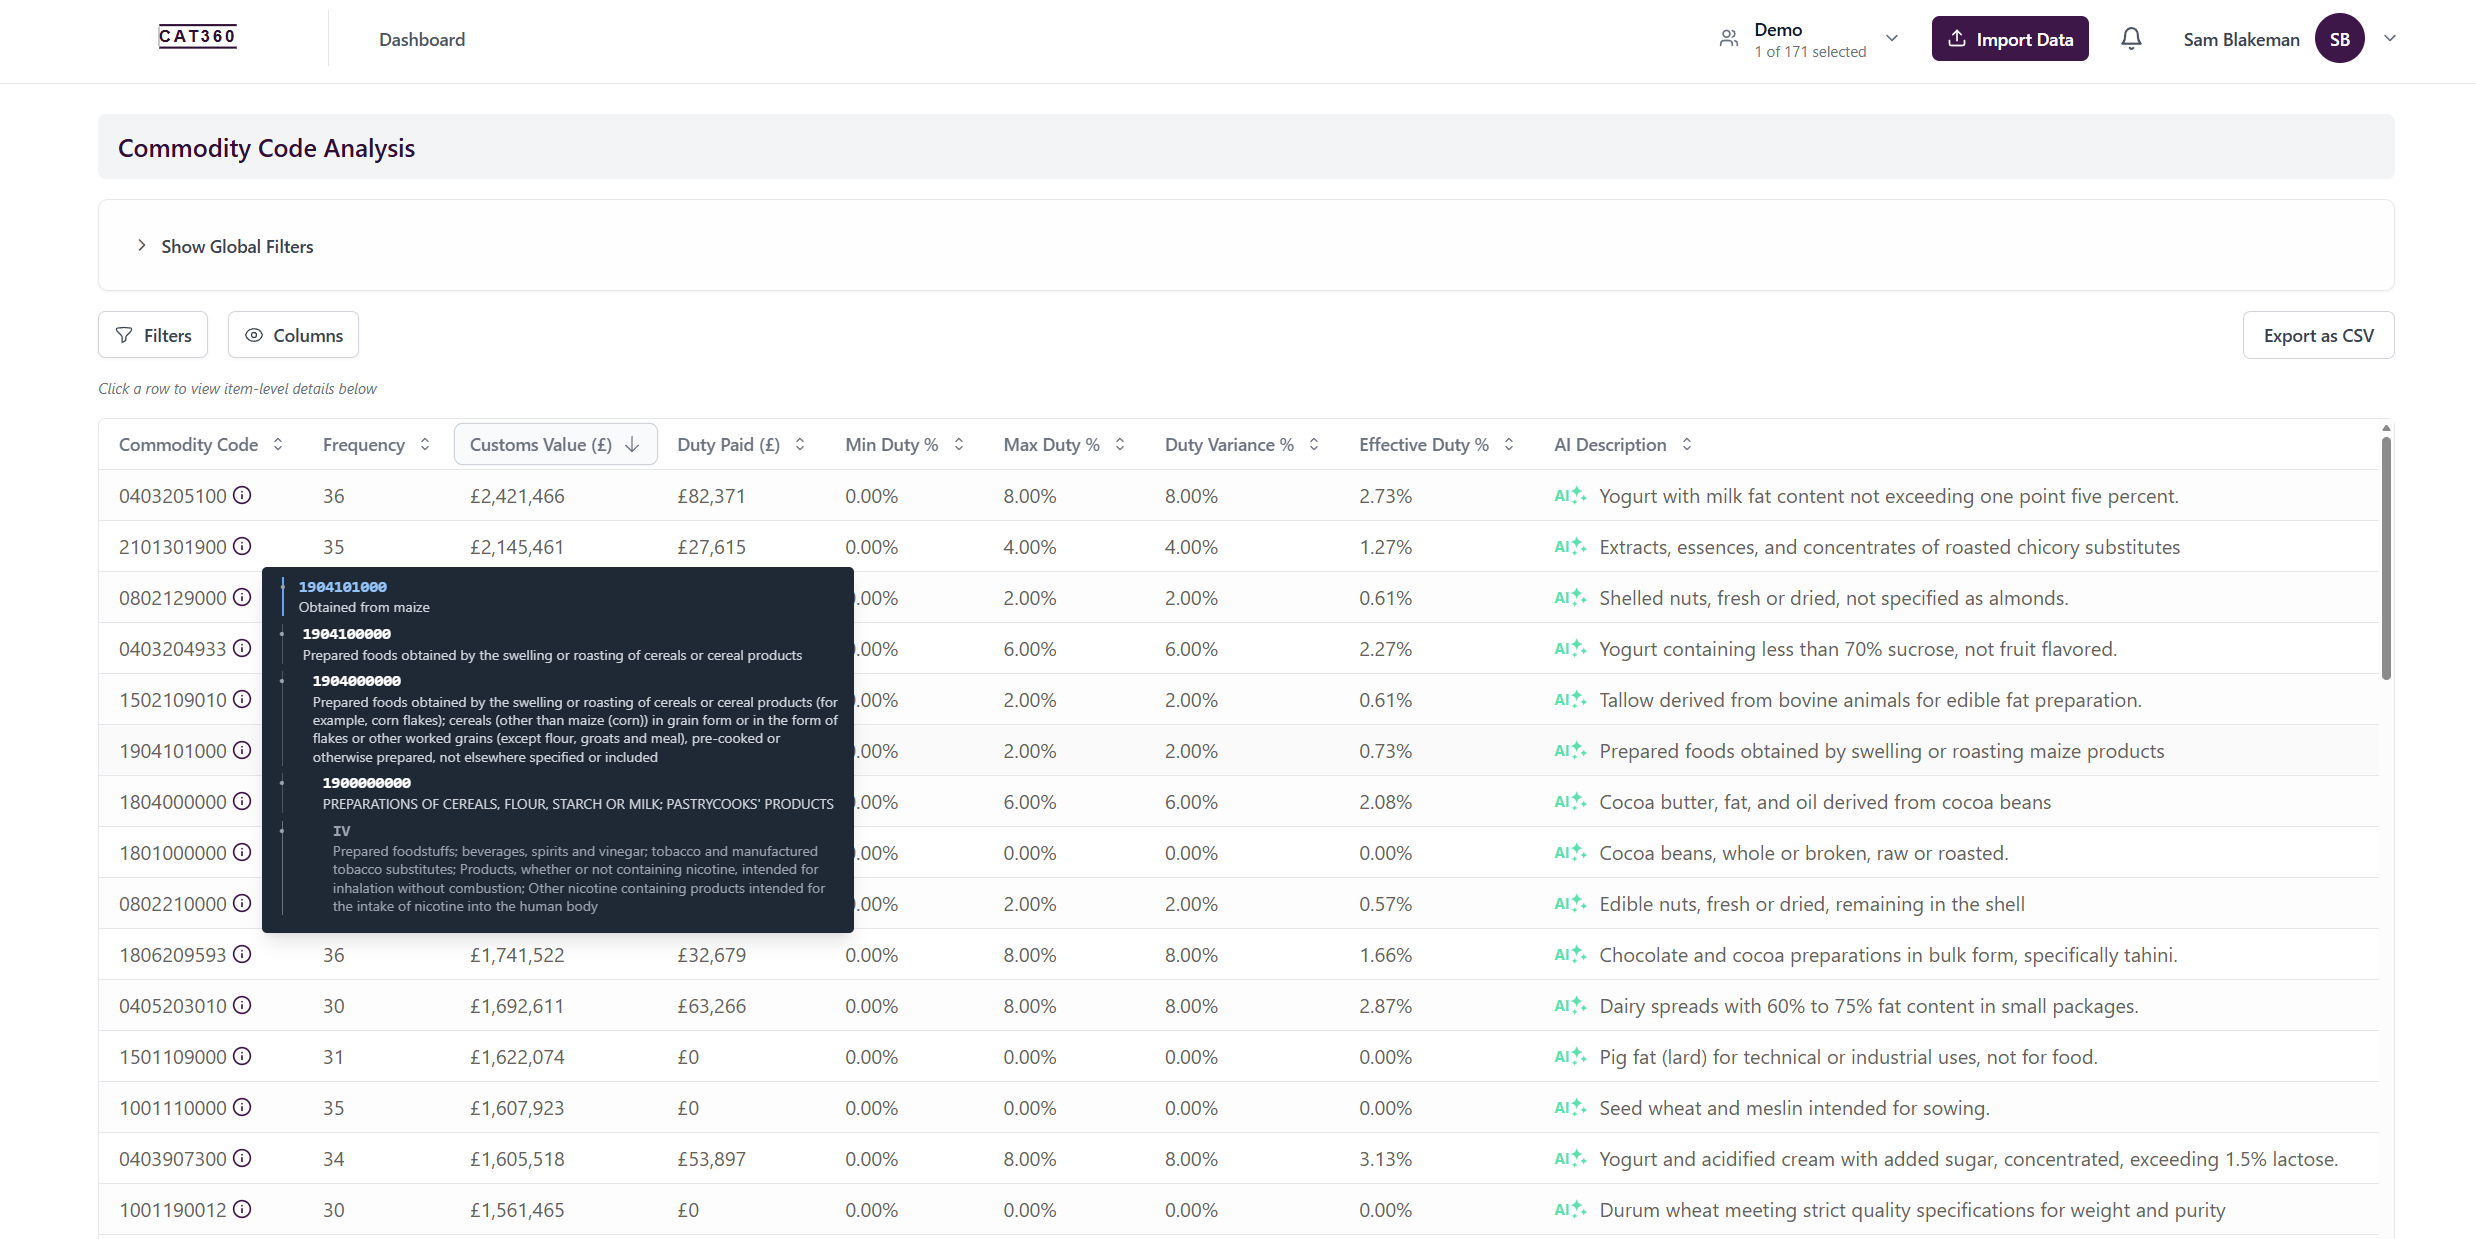Sort by Min Duty % column
The width and height of the screenshot is (2476, 1239).
[904, 444]
